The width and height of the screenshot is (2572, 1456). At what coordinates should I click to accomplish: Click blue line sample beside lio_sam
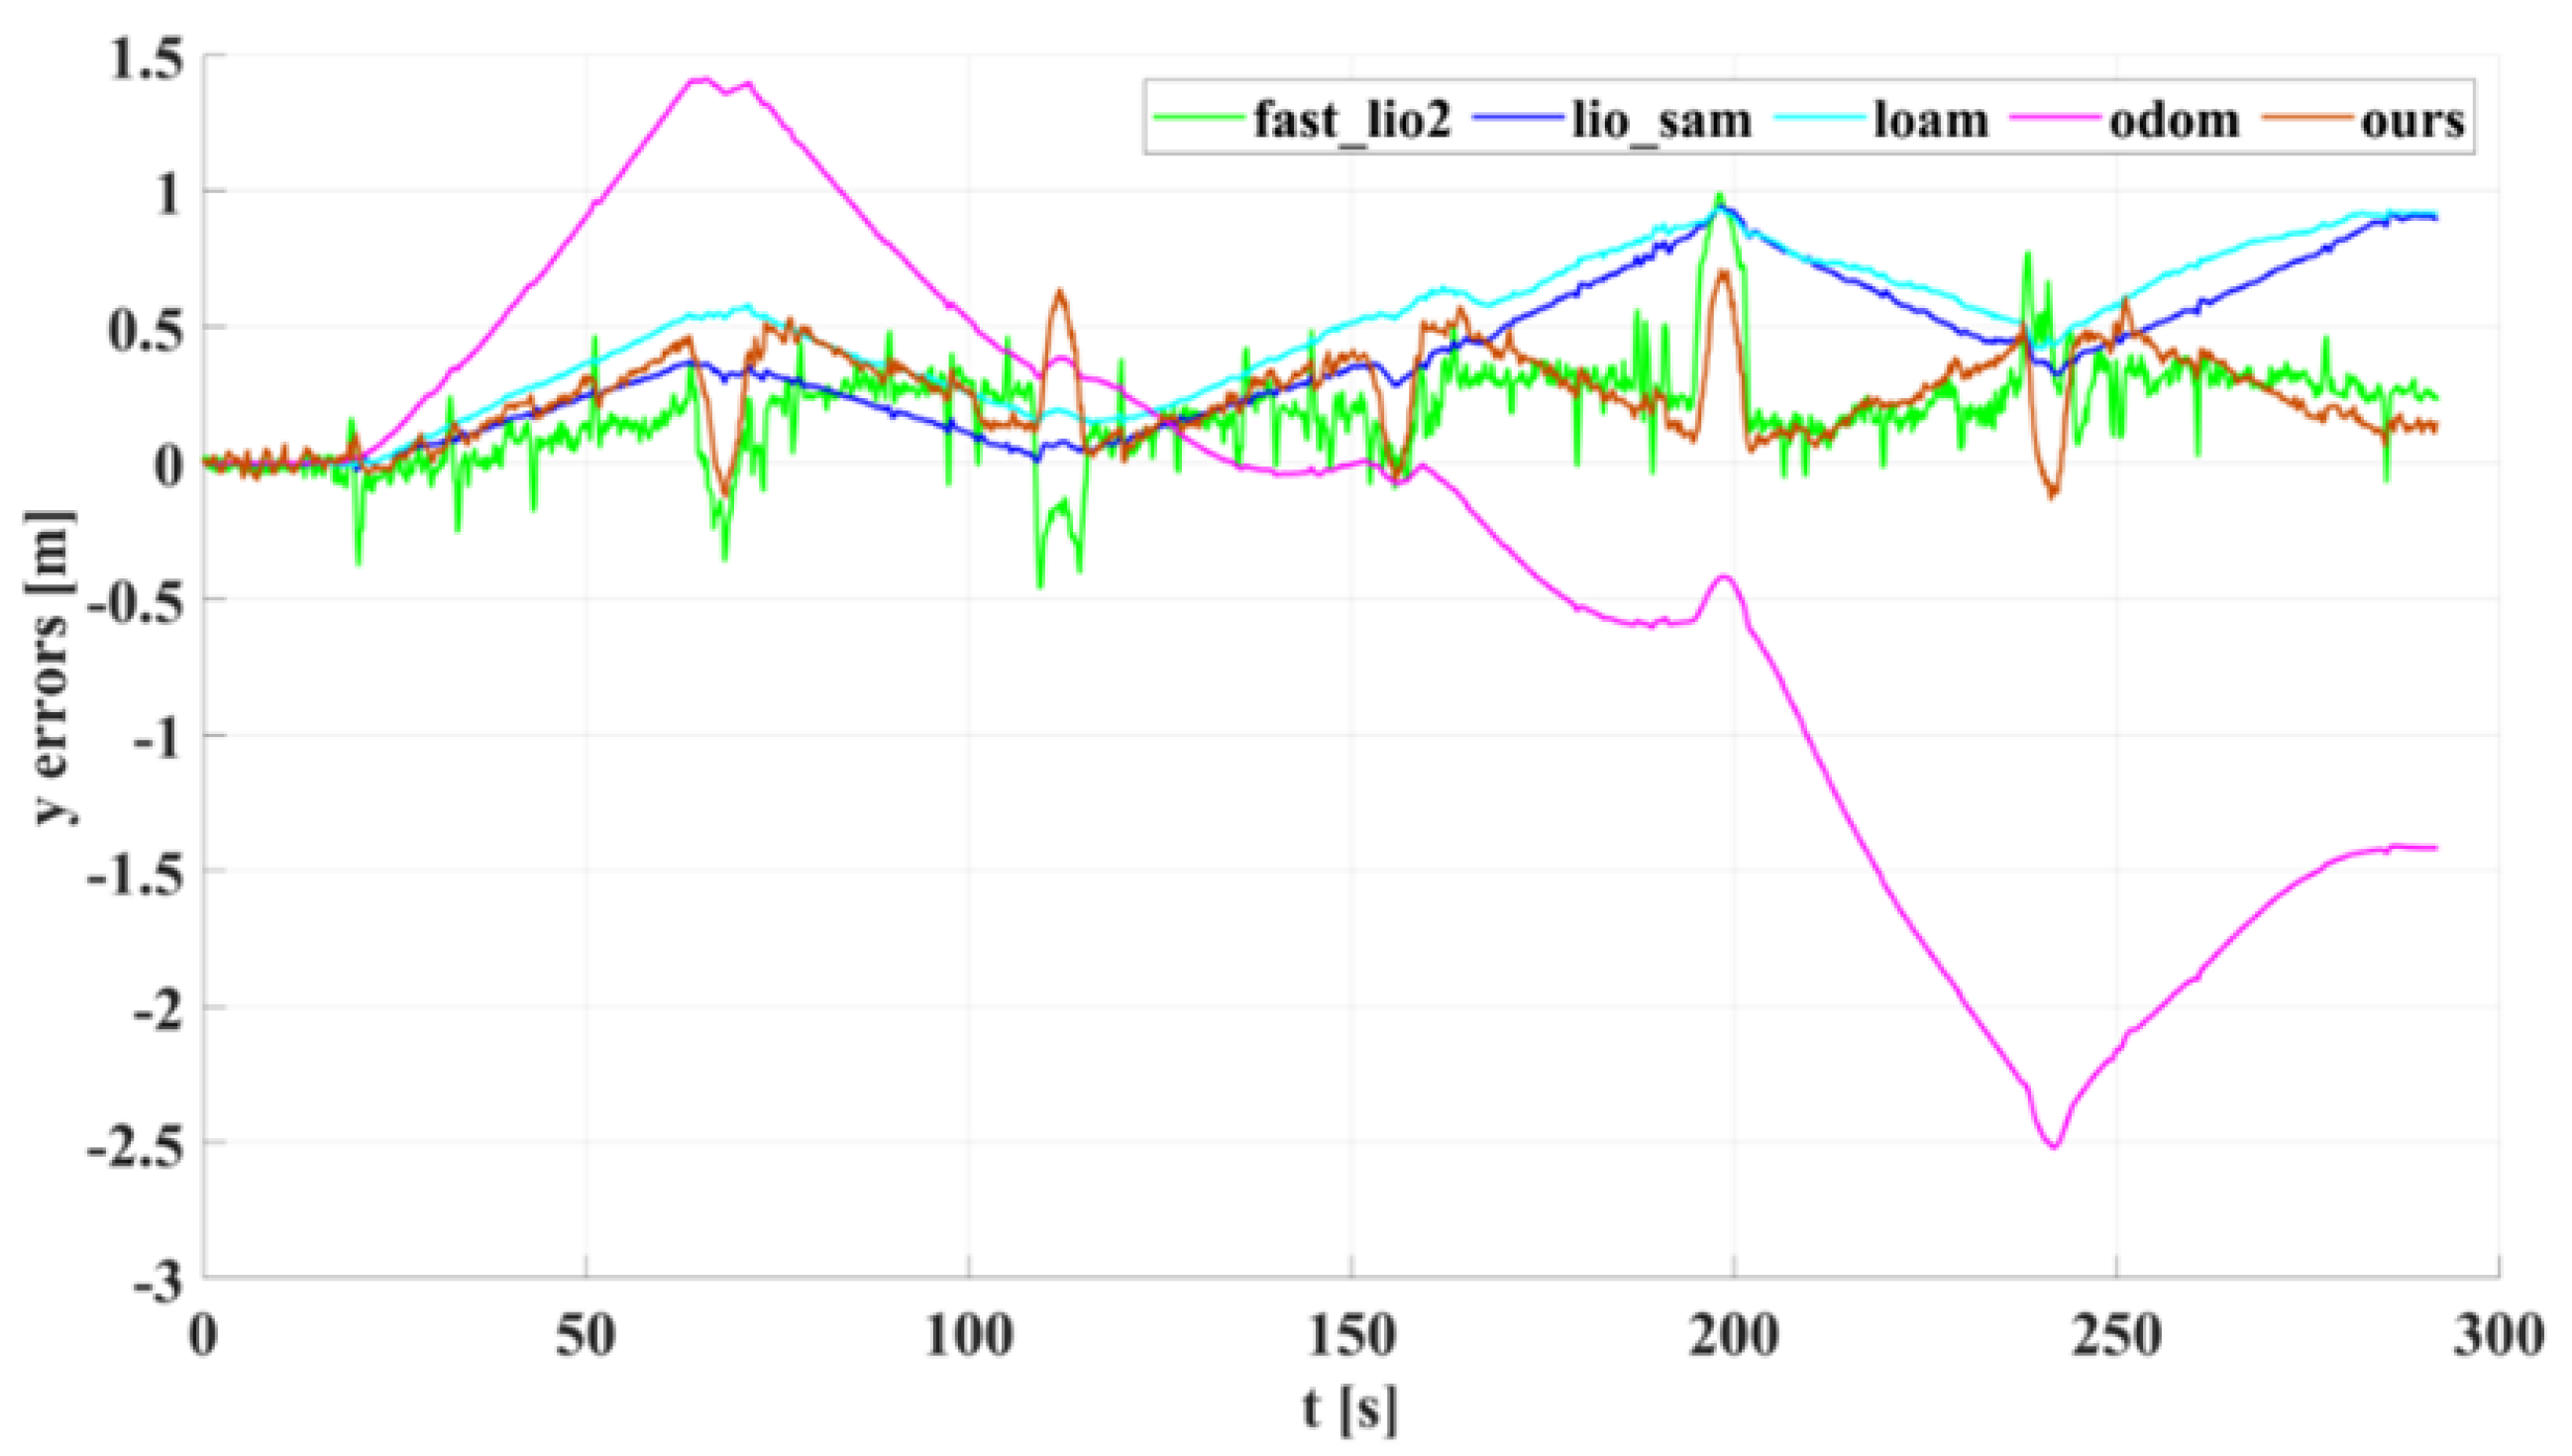coord(1517,119)
